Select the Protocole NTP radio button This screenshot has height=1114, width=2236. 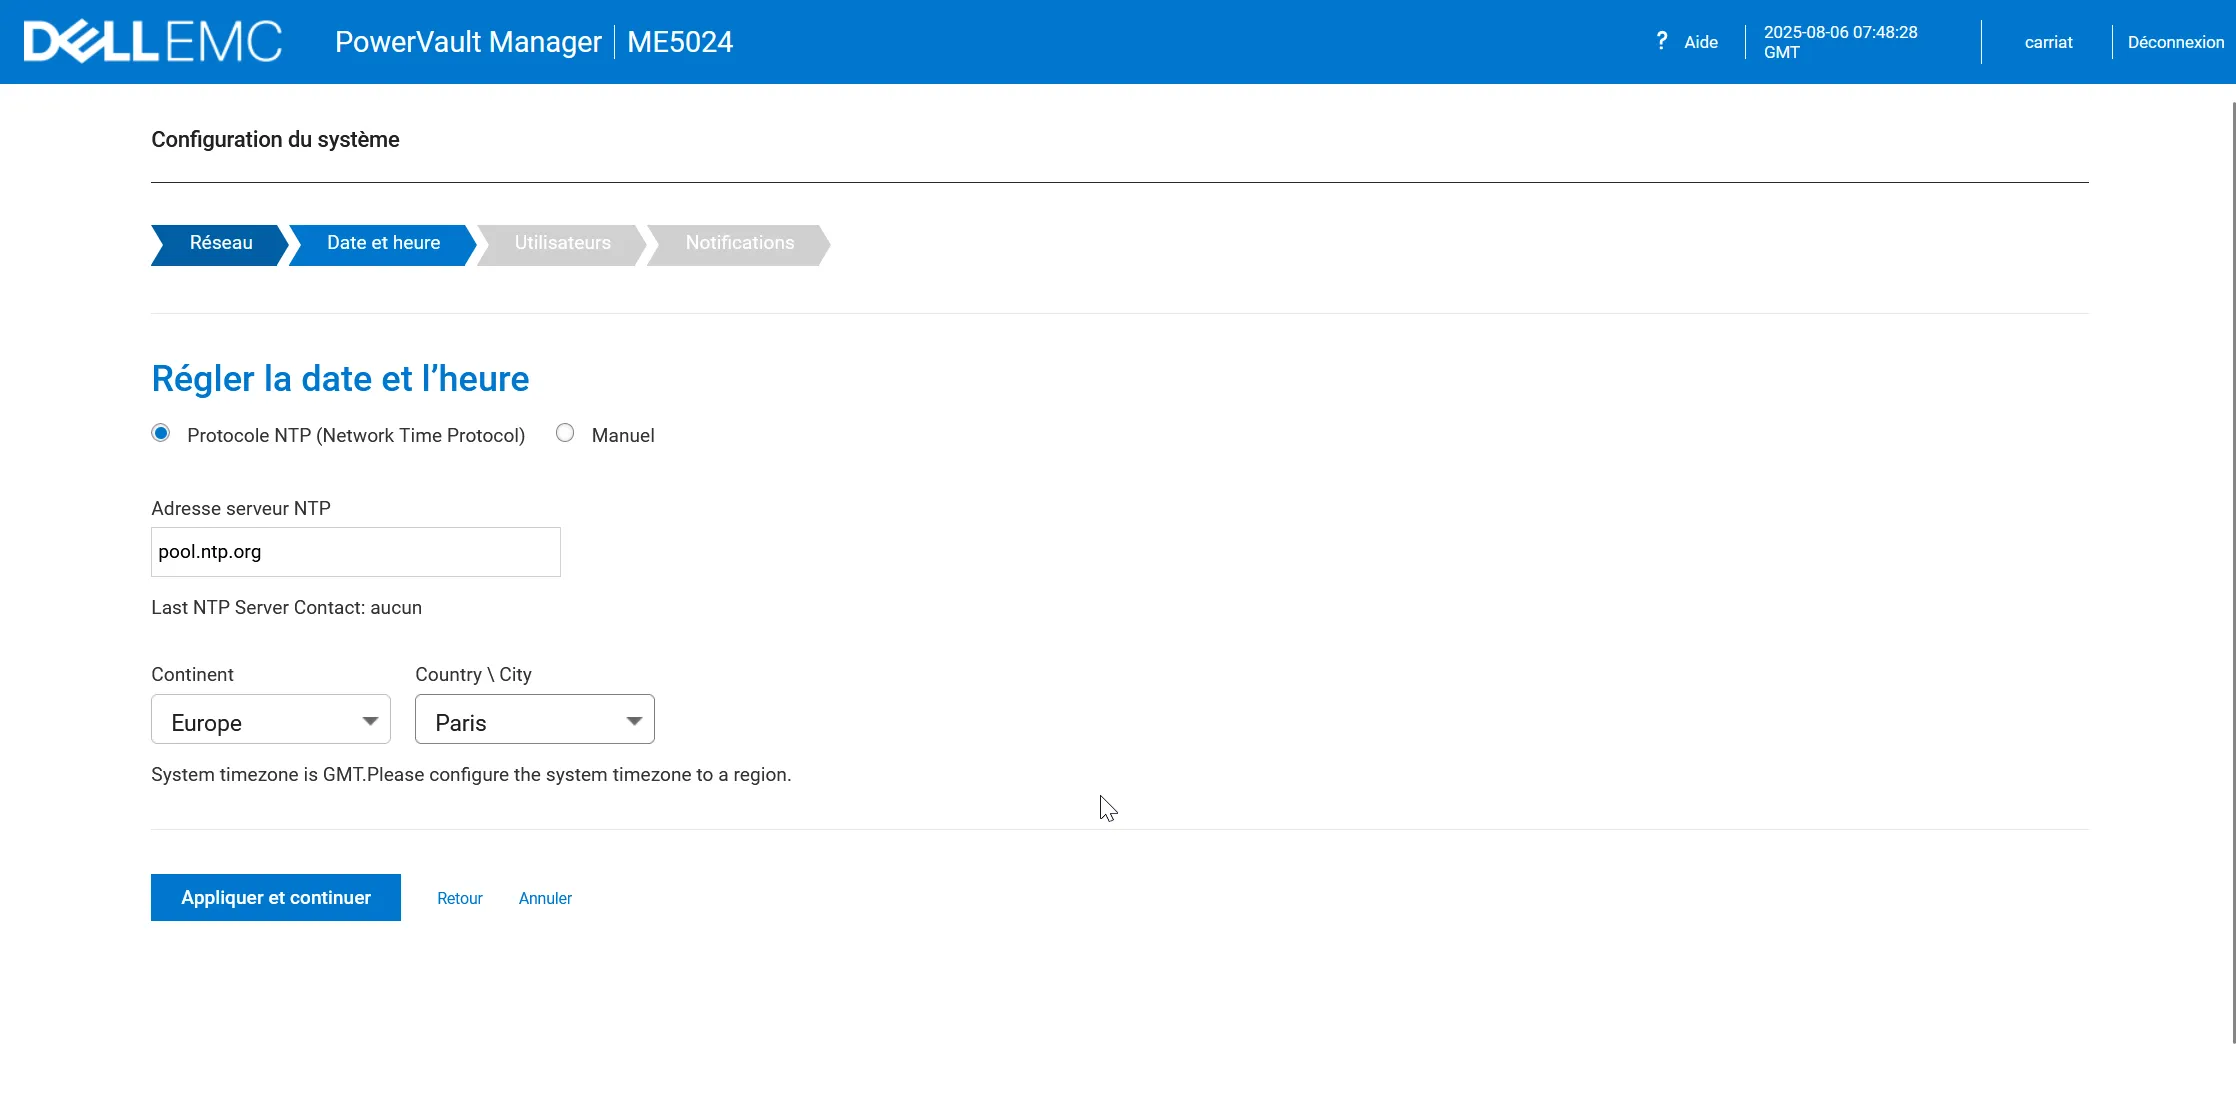tap(161, 433)
